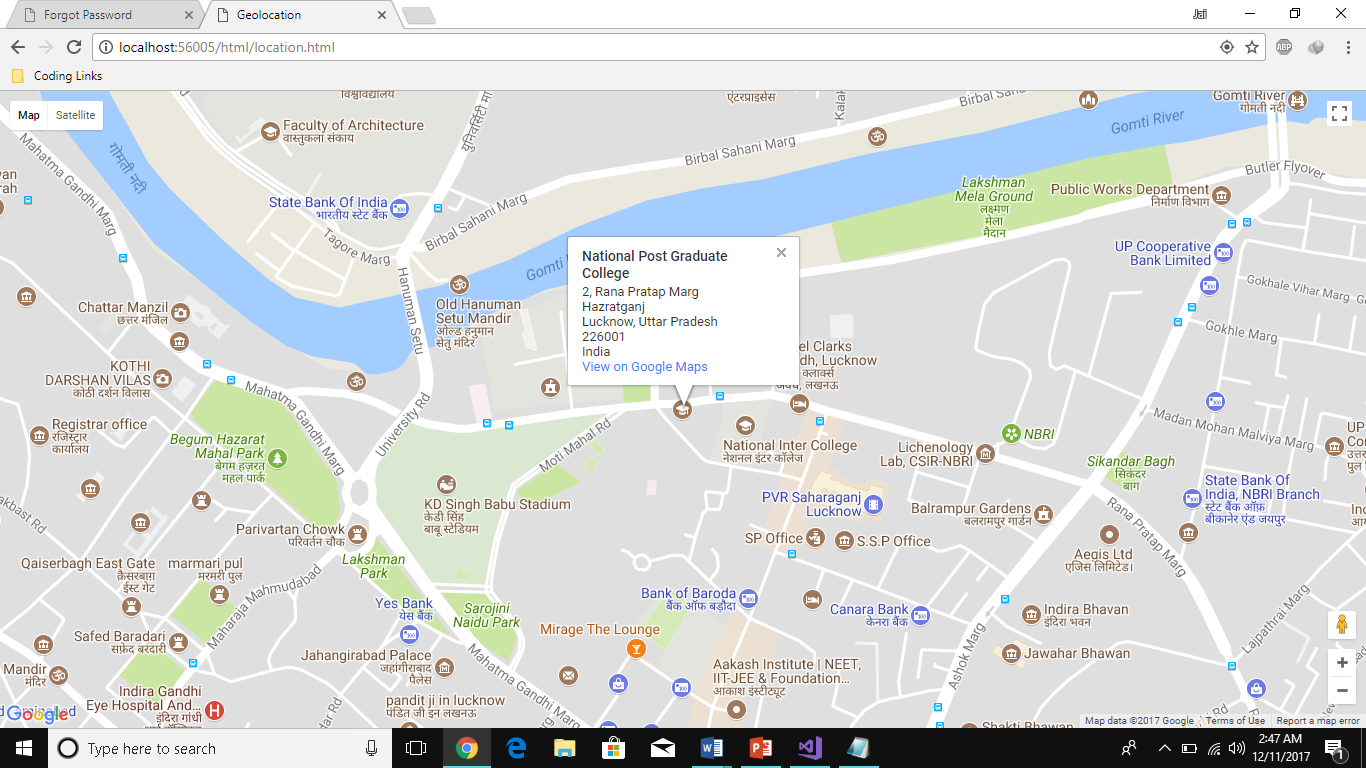Click the Chattar Manzil camera icon
1366x768 pixels.
tap(180, 313)
